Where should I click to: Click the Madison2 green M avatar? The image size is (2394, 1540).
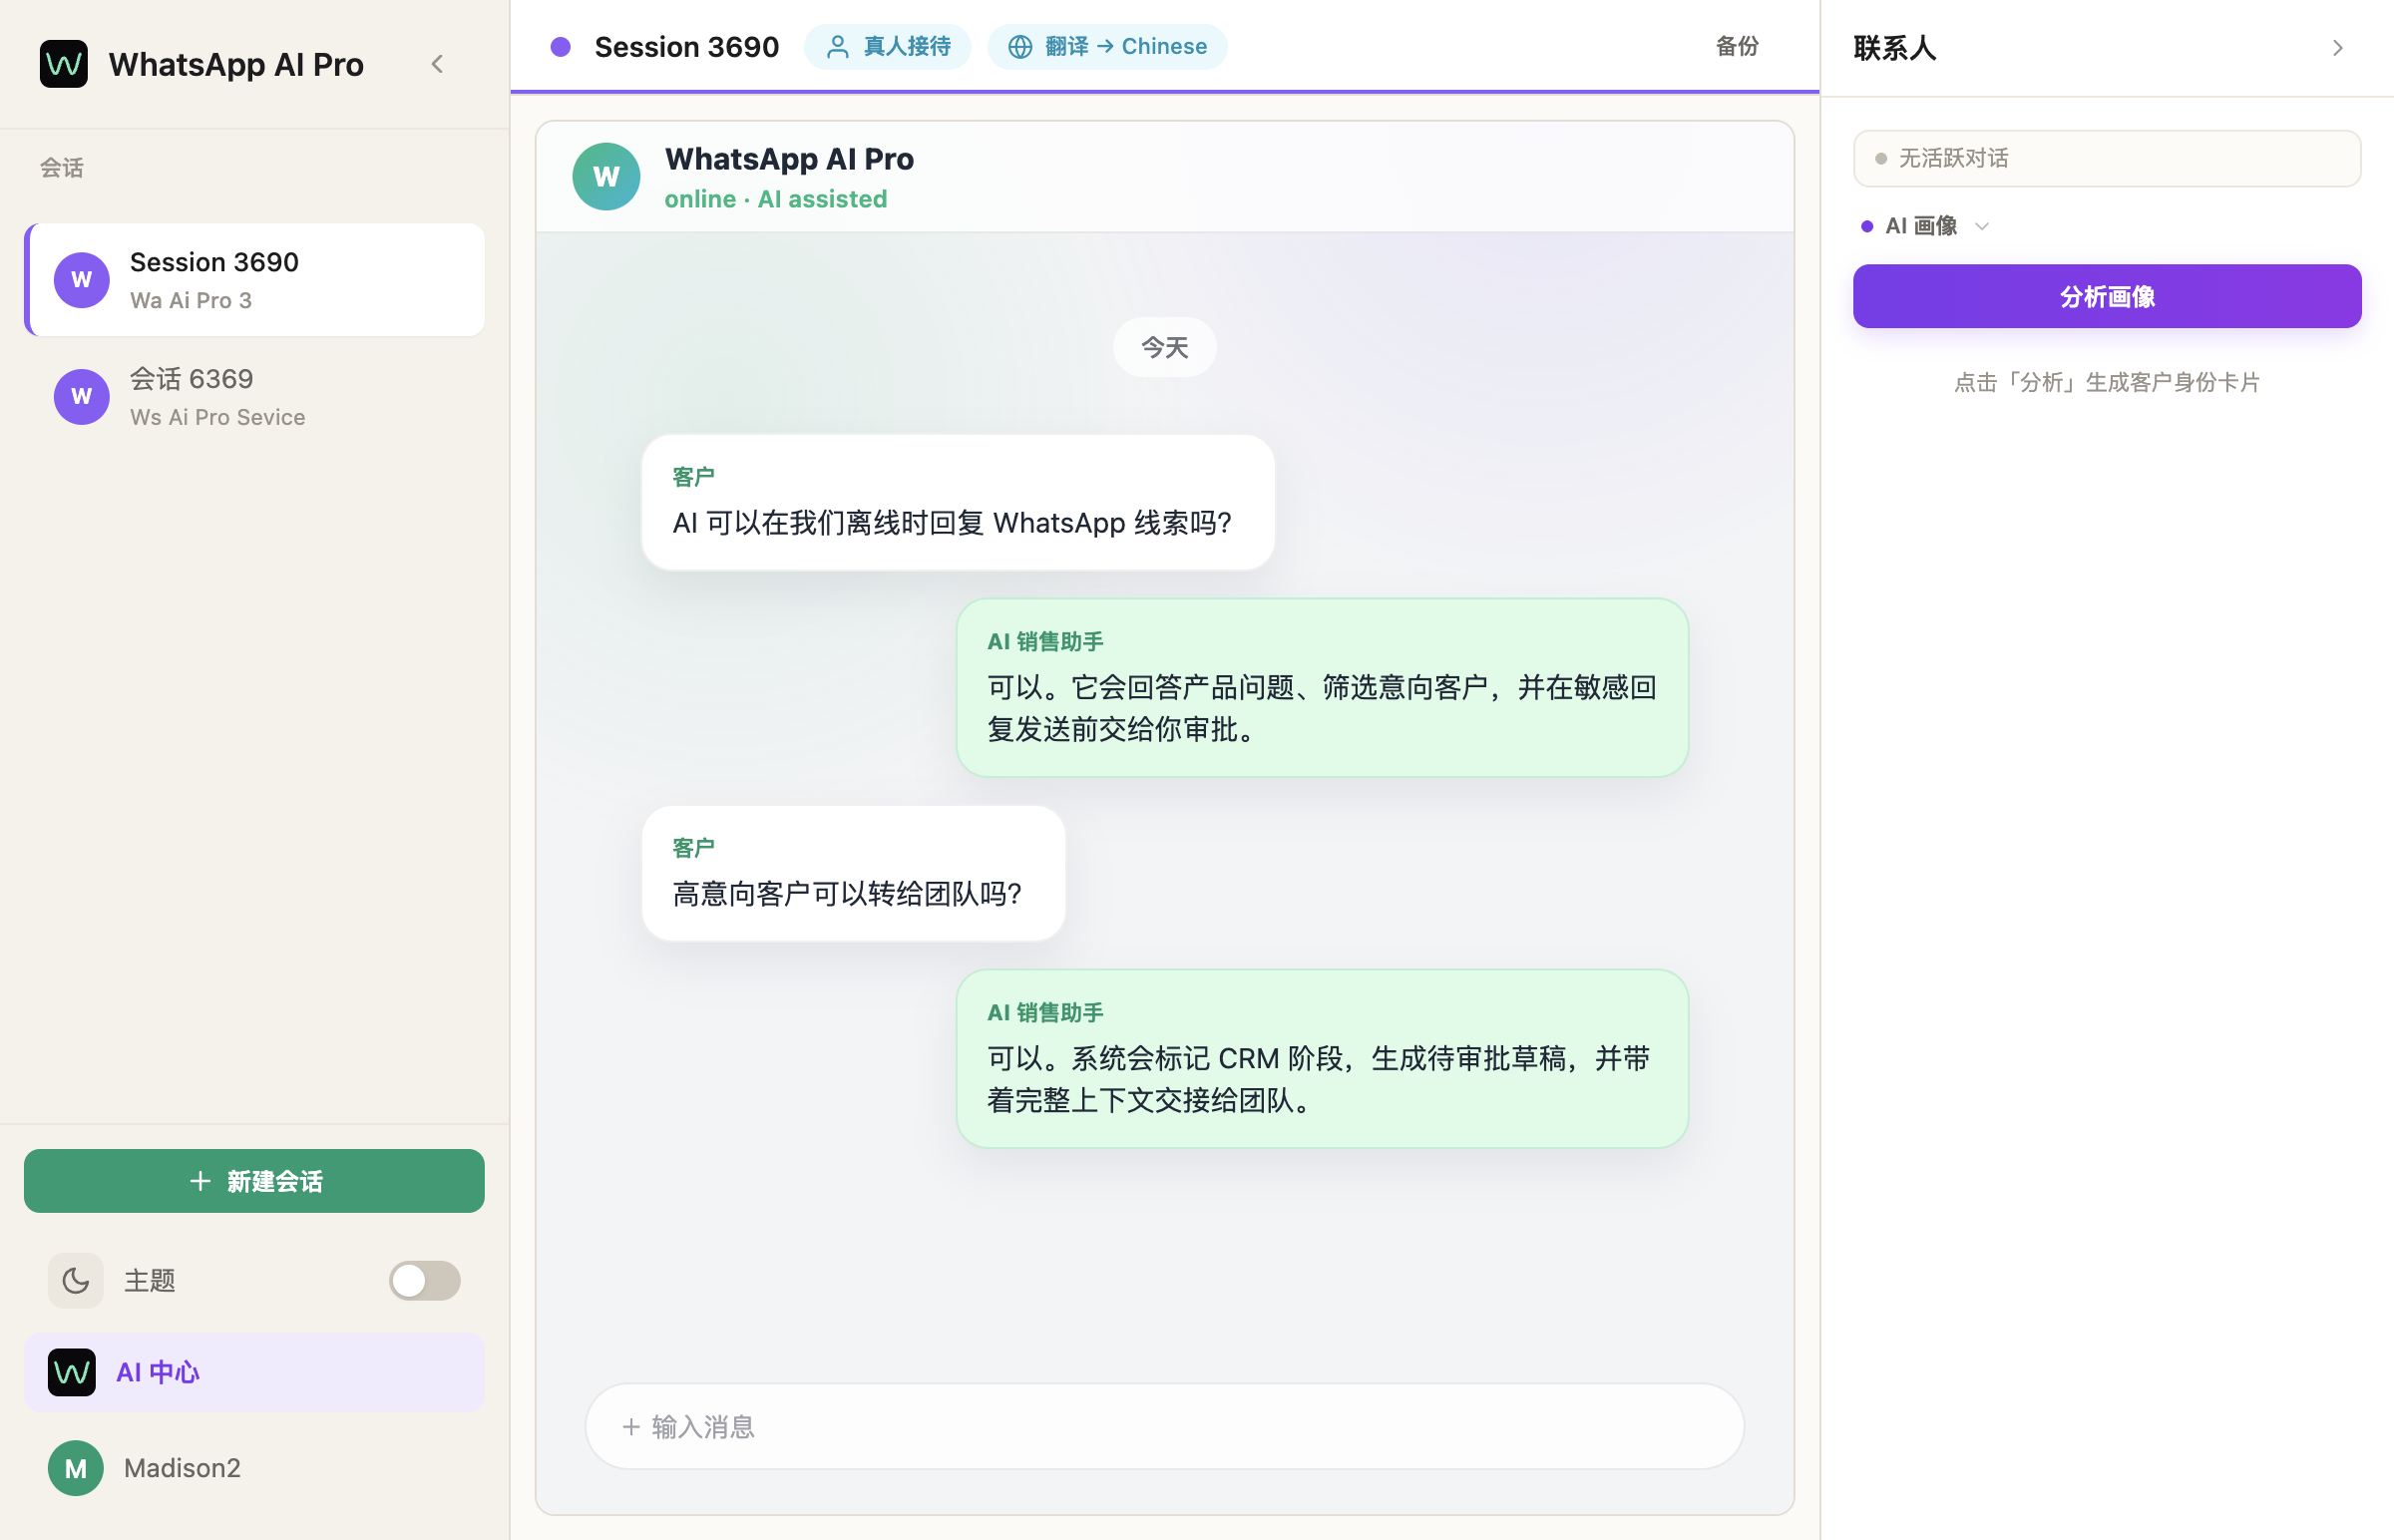[x=76, y=1468]
